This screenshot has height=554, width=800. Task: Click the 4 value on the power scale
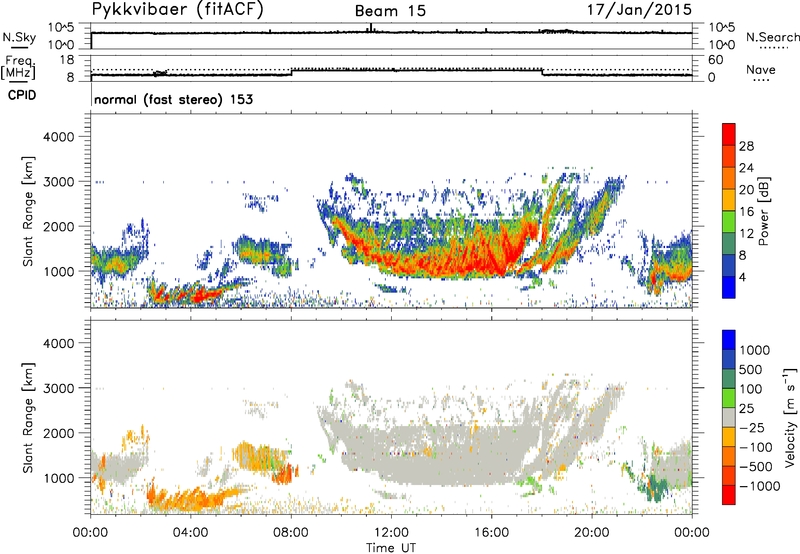[x=742, y=278]
